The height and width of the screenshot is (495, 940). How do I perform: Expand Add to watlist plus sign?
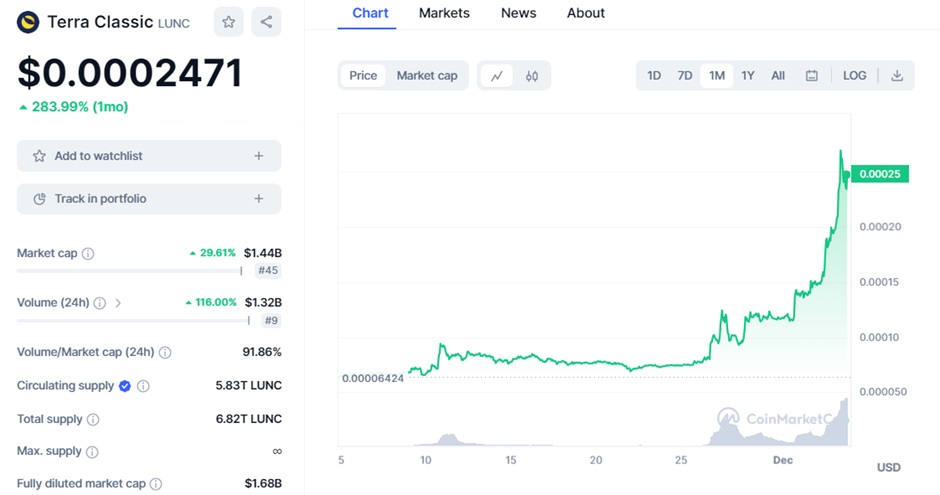click(x=259, y=156)
